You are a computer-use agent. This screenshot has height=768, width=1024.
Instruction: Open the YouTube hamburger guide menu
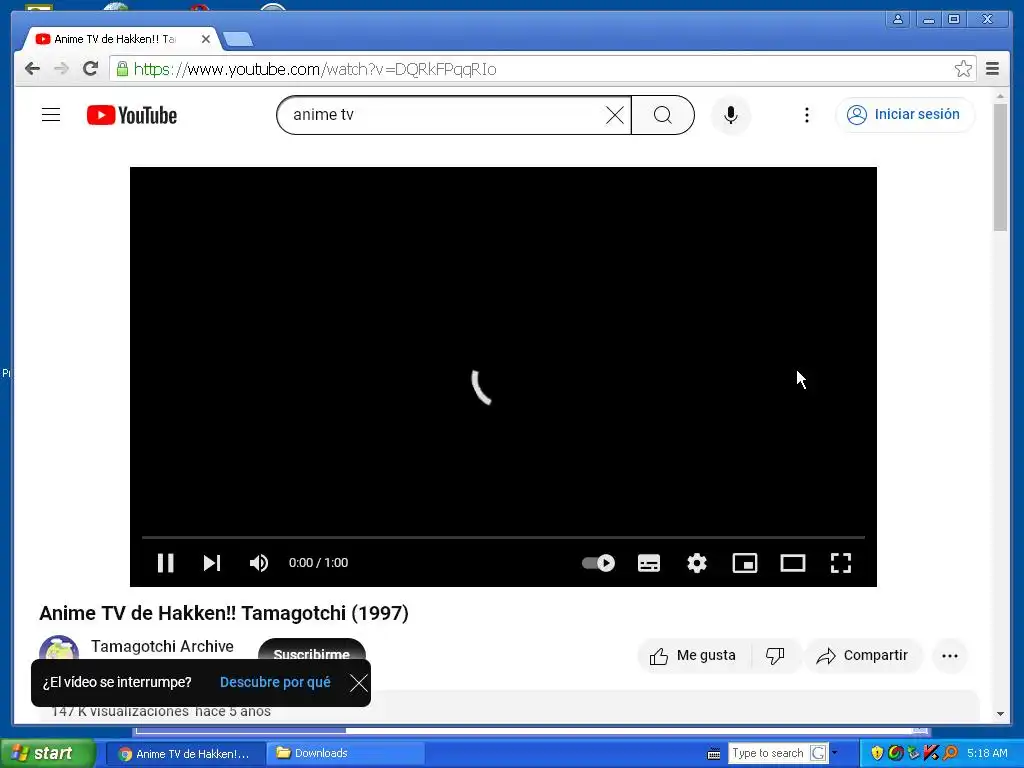tap(51, 115)
